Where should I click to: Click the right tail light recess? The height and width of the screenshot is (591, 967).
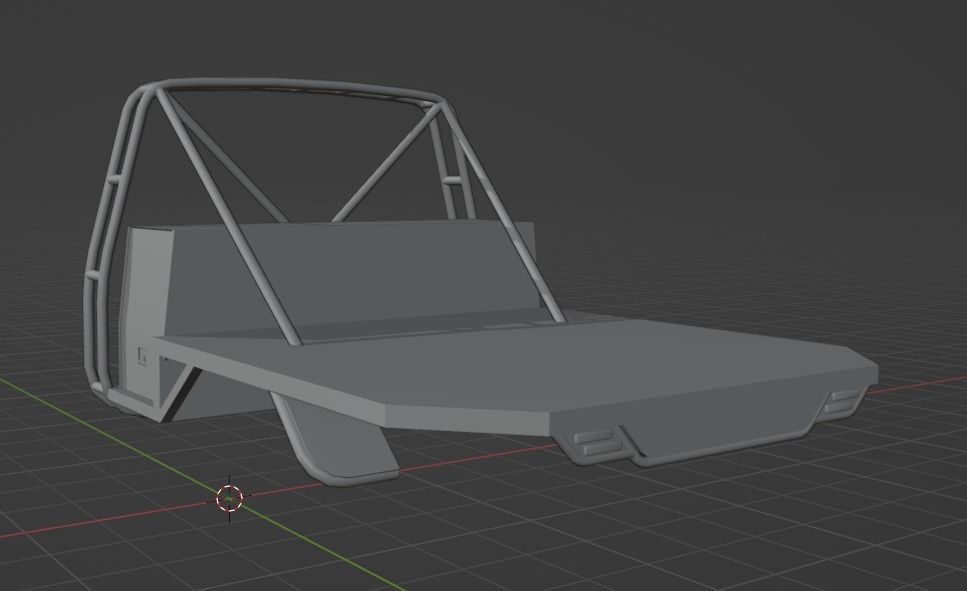coord(840,405)
